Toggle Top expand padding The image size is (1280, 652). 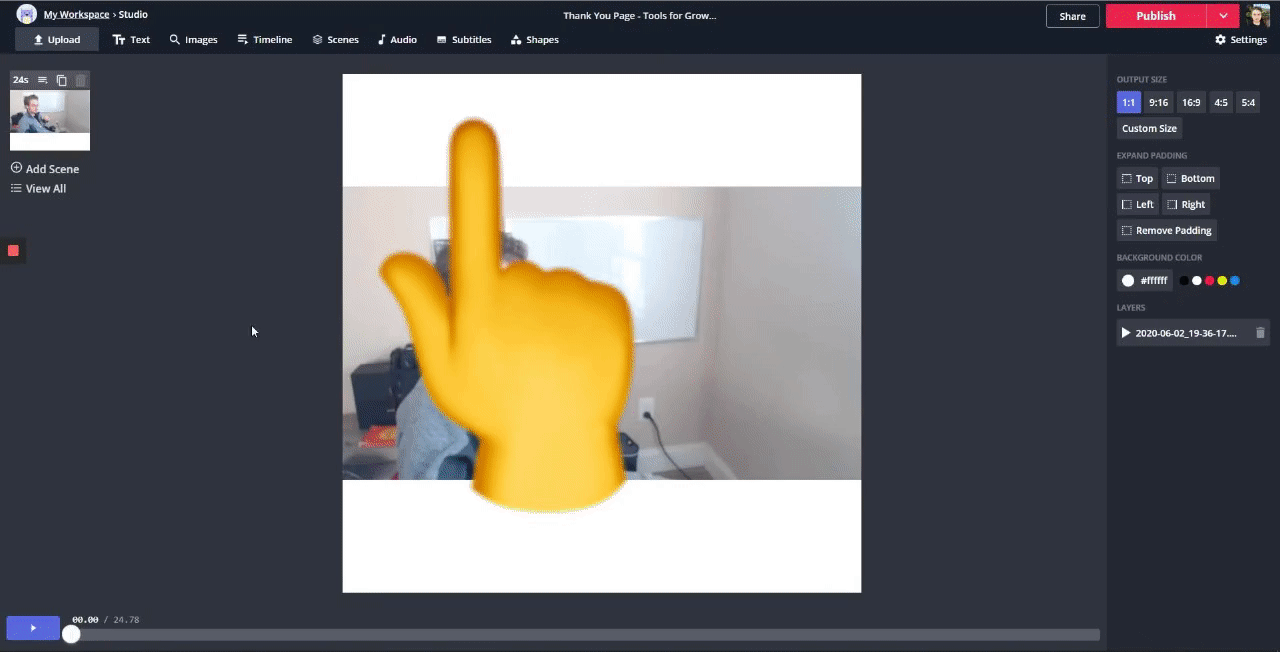click(x=1137, y=179)
